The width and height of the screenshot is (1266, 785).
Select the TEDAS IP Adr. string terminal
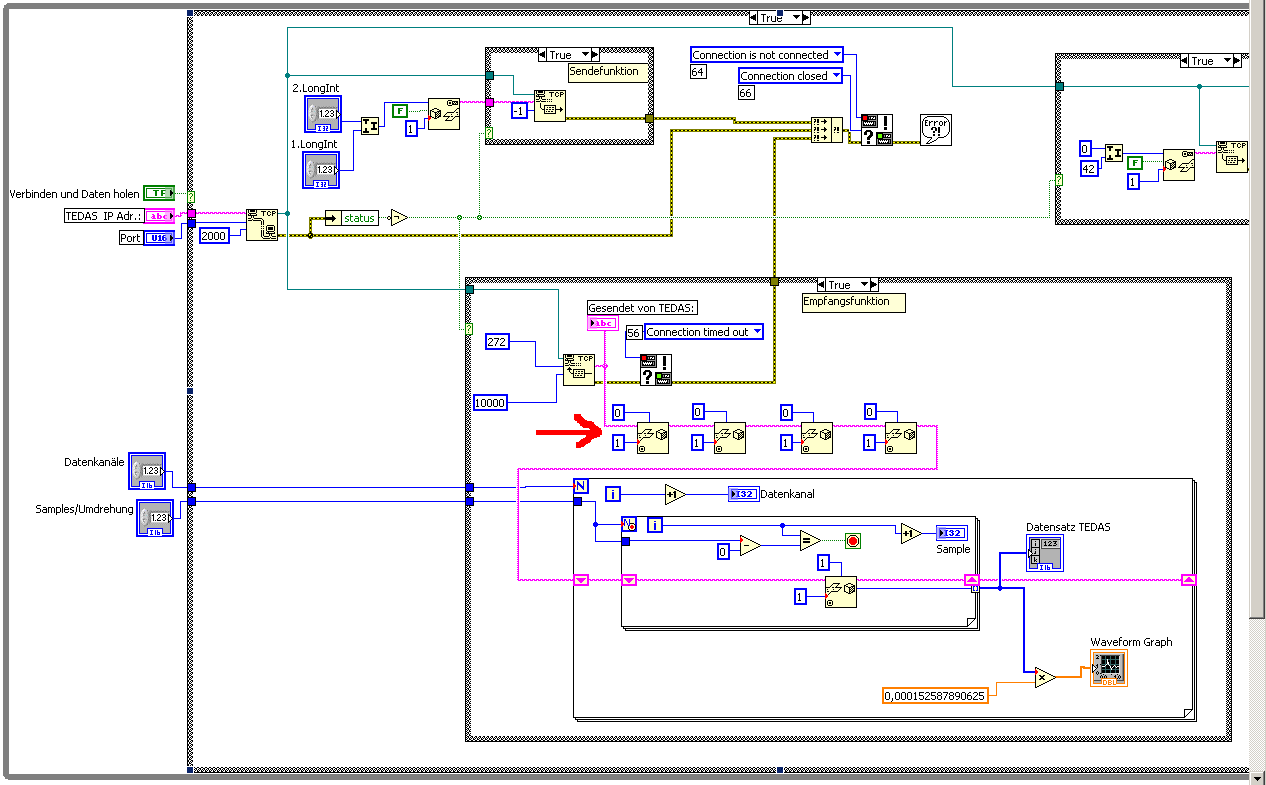click(160, 216)
